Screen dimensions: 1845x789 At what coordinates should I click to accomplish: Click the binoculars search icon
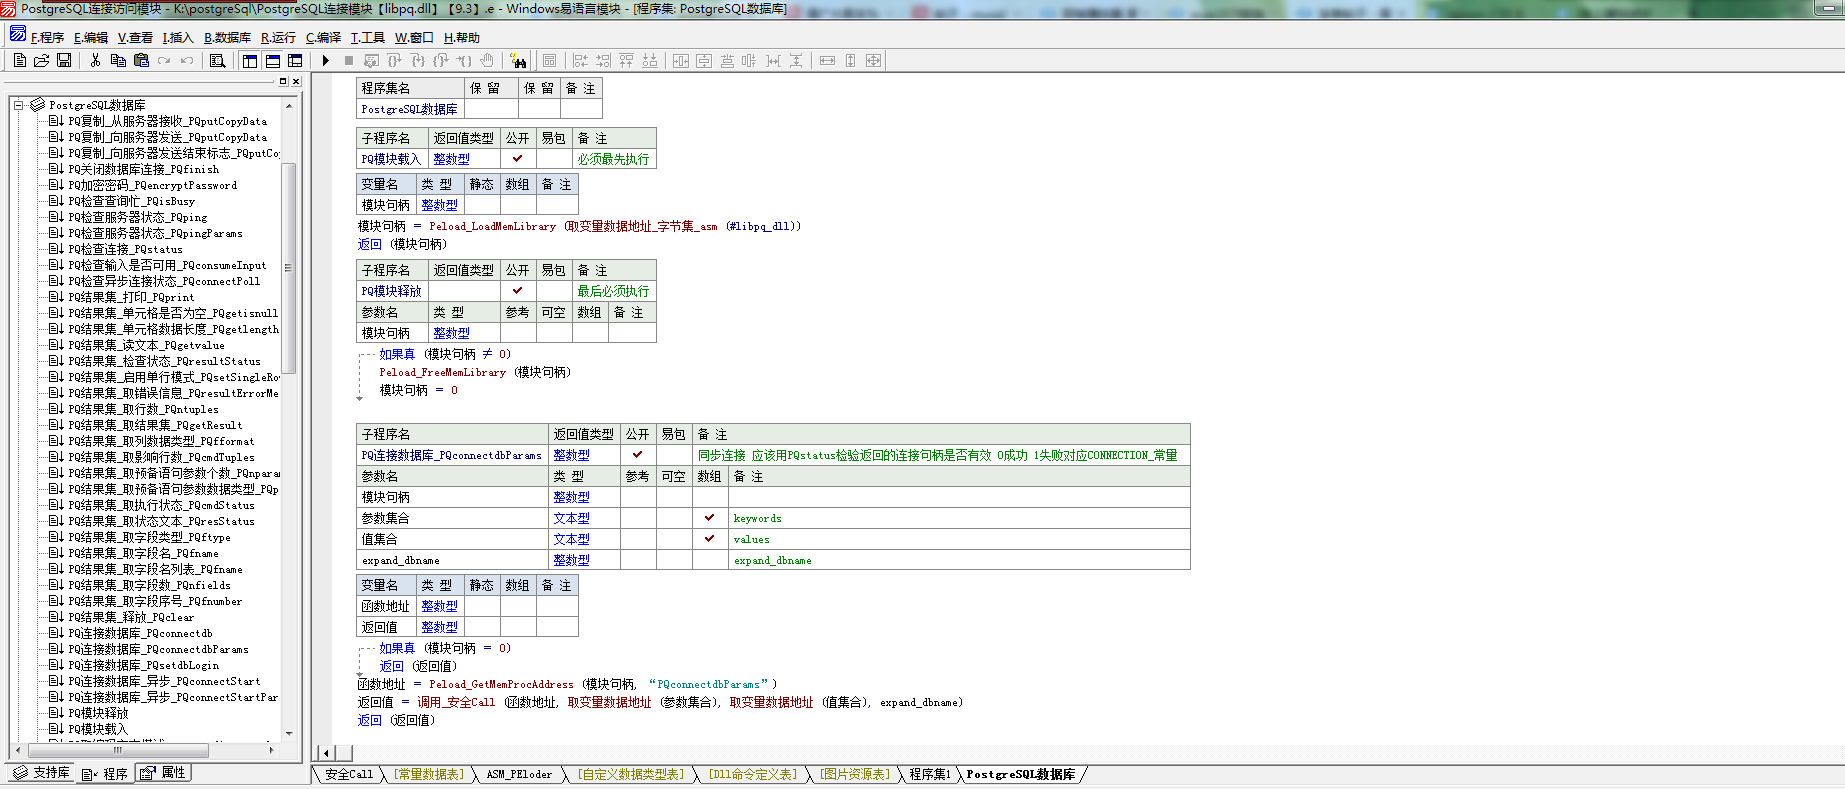tap(518, 60)
